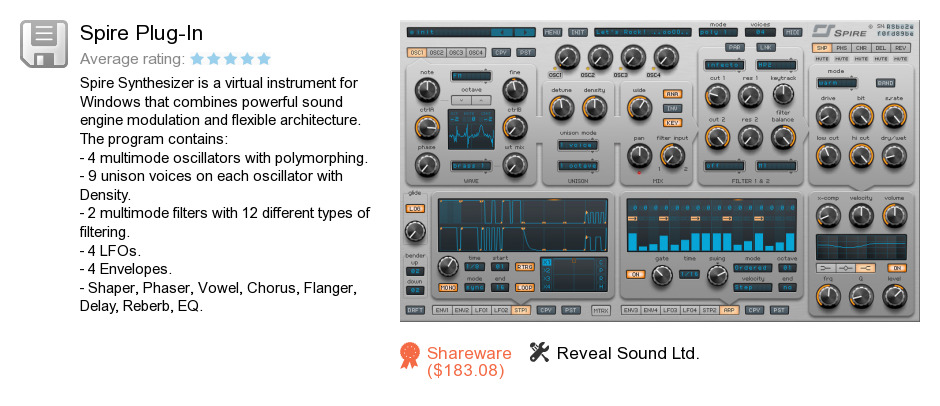Open the unison voice mode selector
This screenshot has width=940, height=406.
tap(578, 145)
